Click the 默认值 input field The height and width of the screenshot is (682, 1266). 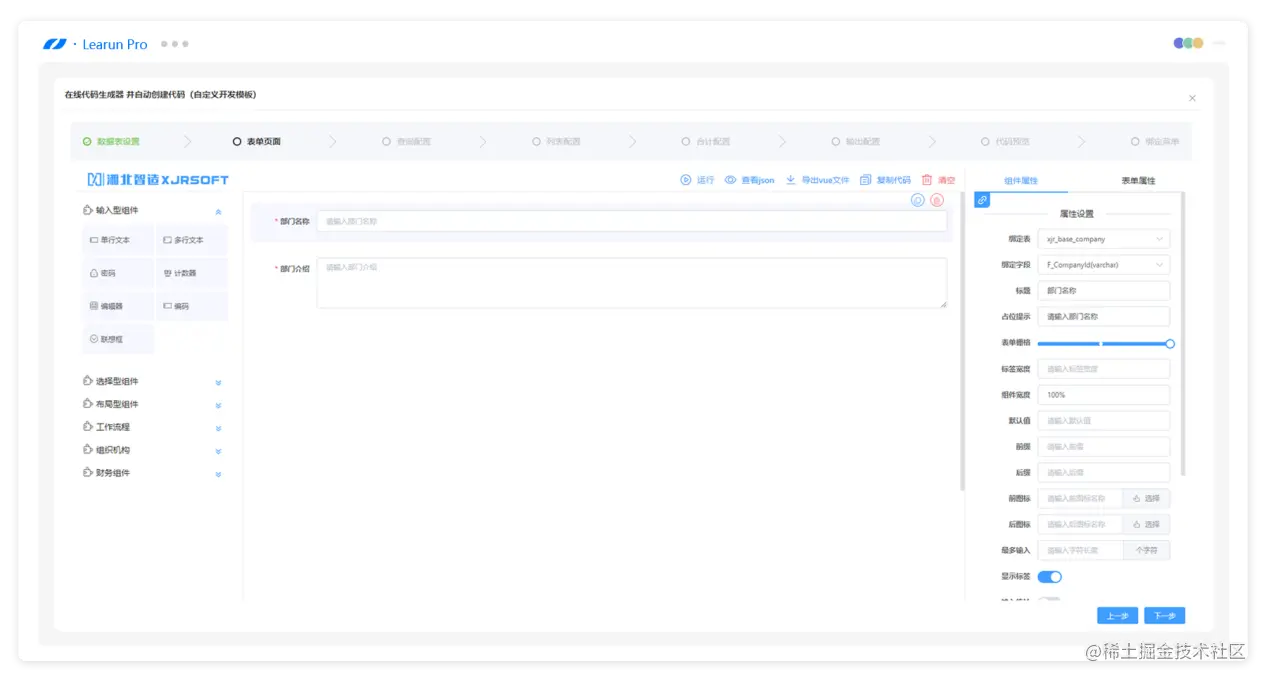(1103, 421)
